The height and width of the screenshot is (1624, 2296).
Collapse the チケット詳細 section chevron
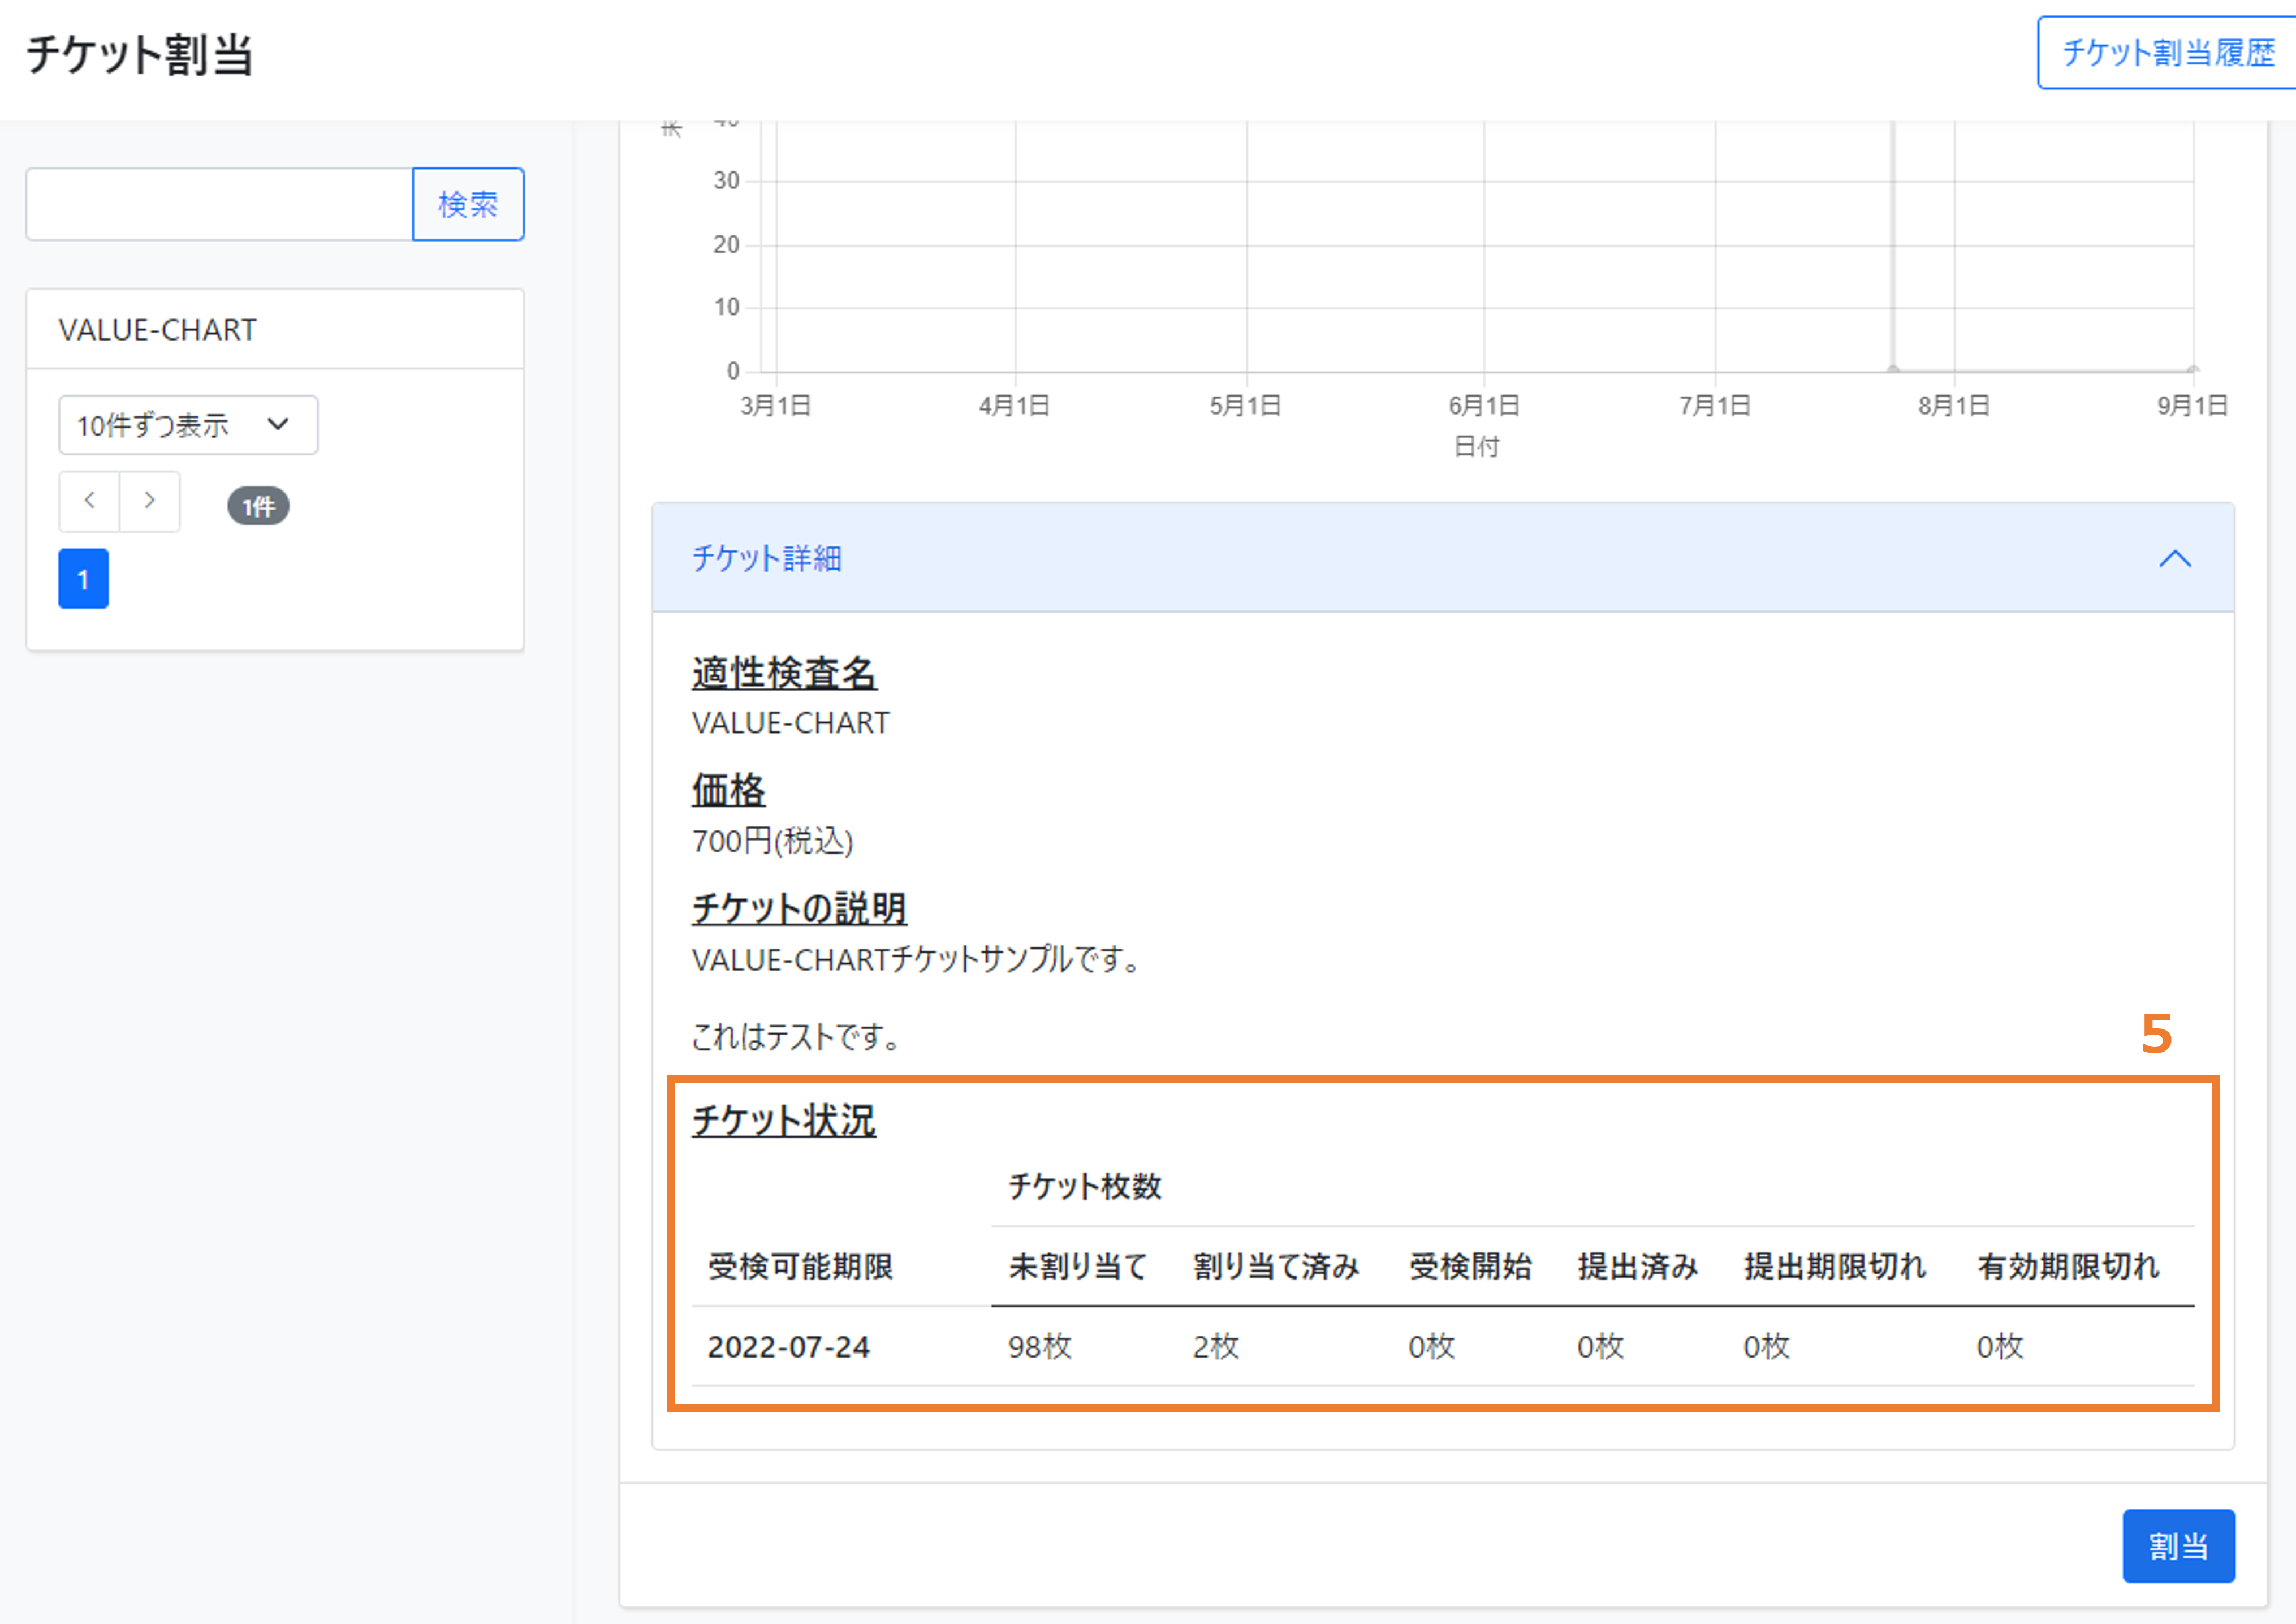2175,558
